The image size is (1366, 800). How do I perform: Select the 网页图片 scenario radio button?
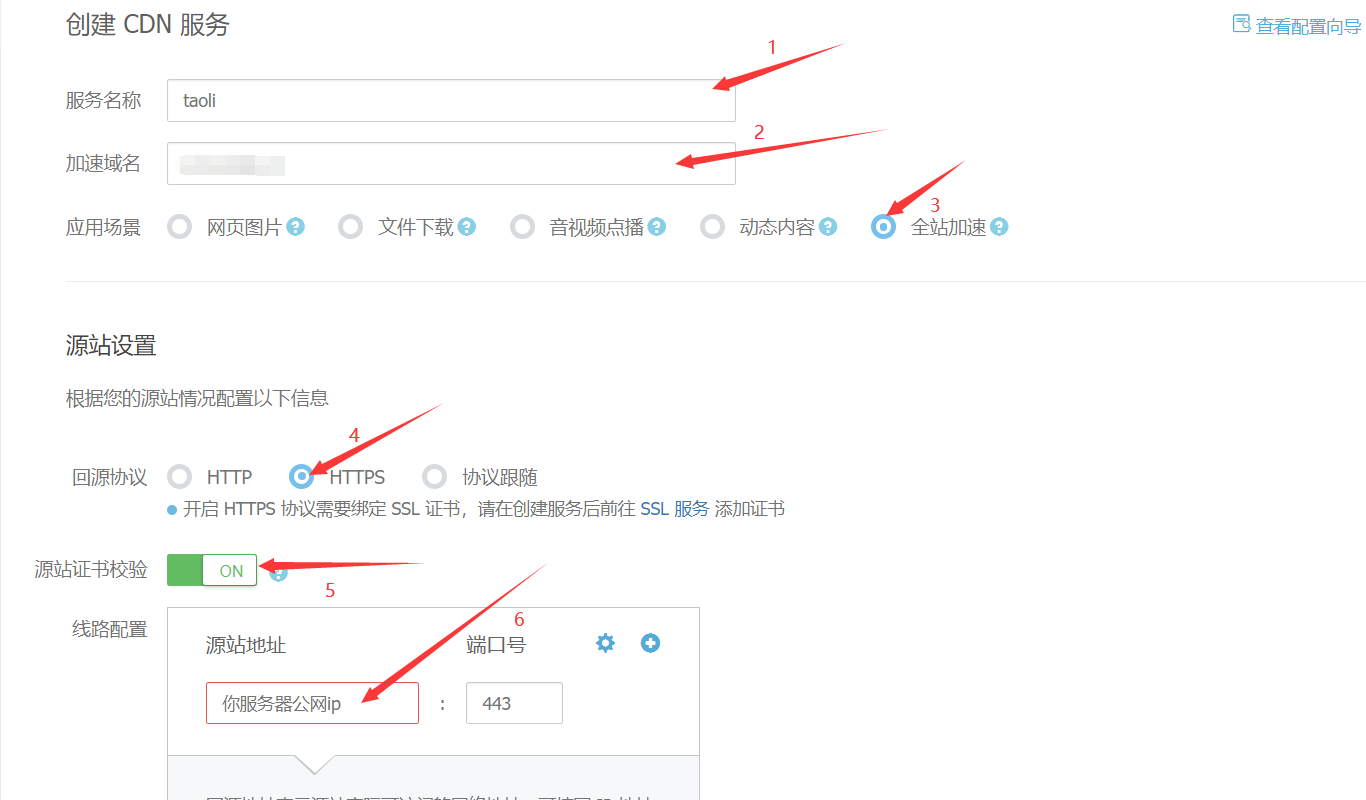point(180,227)
